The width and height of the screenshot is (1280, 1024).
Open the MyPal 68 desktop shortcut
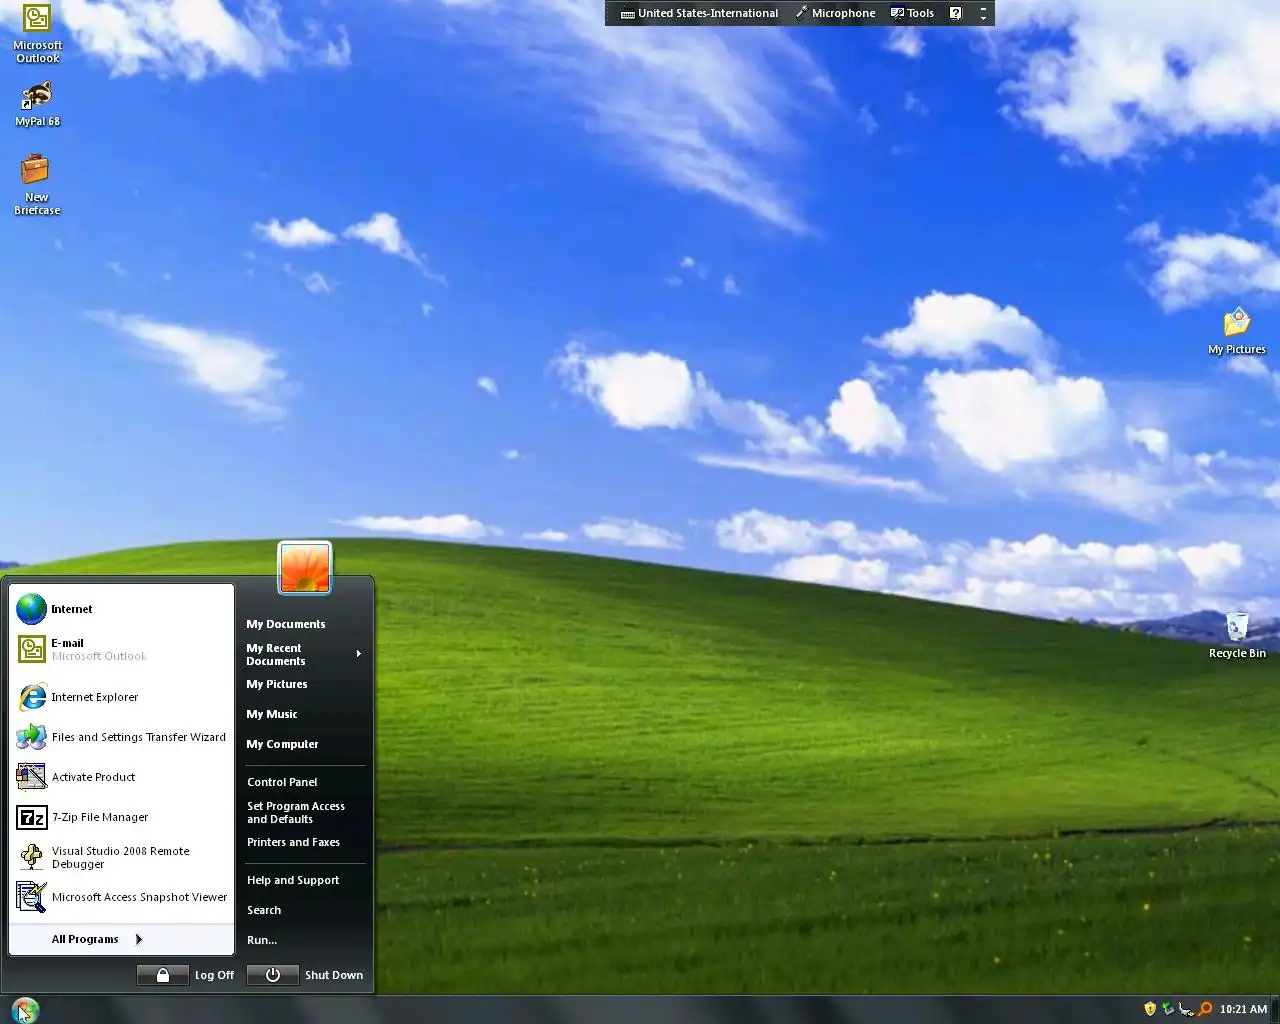pos(37,103)
